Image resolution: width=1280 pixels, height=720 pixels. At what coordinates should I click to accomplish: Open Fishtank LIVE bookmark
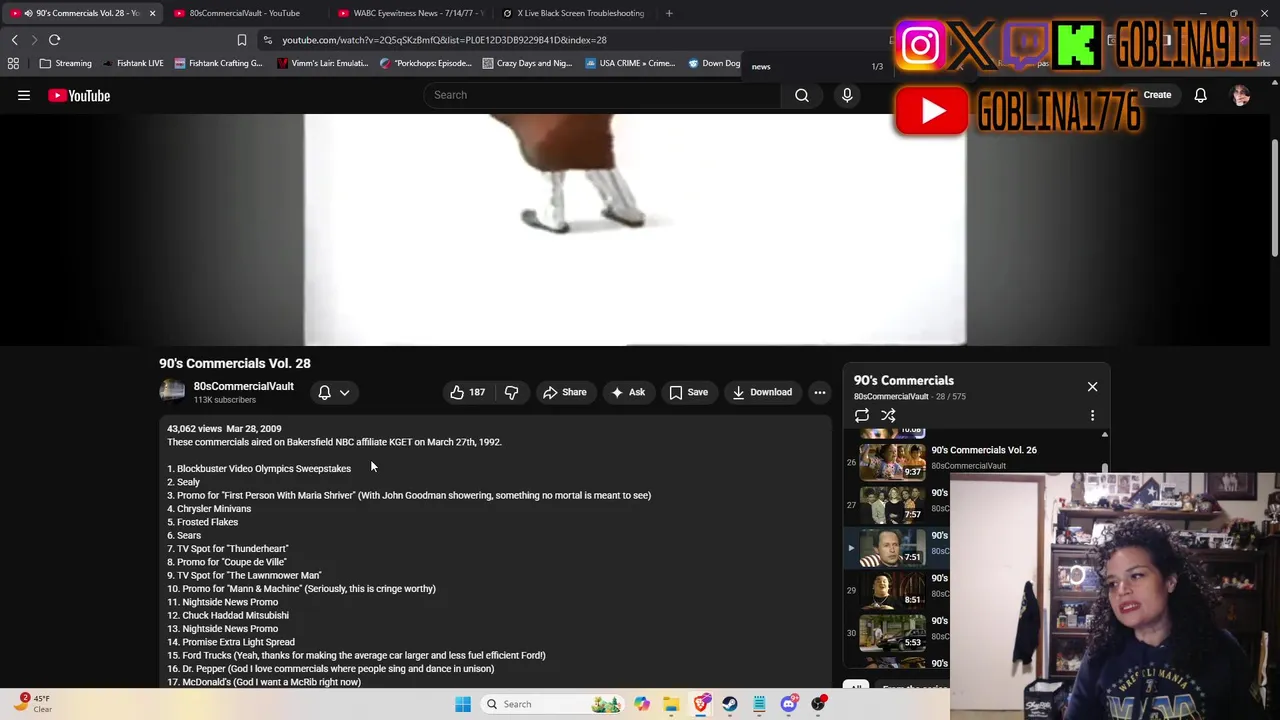click(x=133, y=63)
